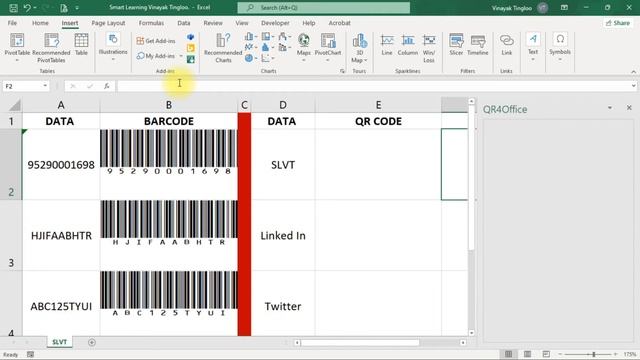The image size is (640, 360).
Task: Open the Bing Maps add-in
Action: [x=191, y=48]
